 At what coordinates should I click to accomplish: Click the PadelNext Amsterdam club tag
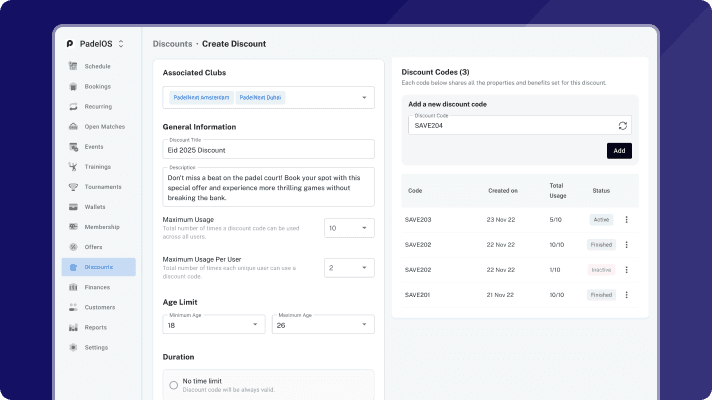pyautogui.click(x=201, y=98)
